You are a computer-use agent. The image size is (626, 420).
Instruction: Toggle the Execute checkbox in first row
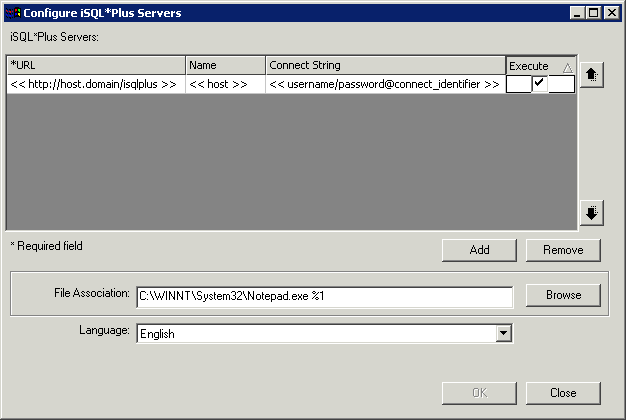point(540,84)
